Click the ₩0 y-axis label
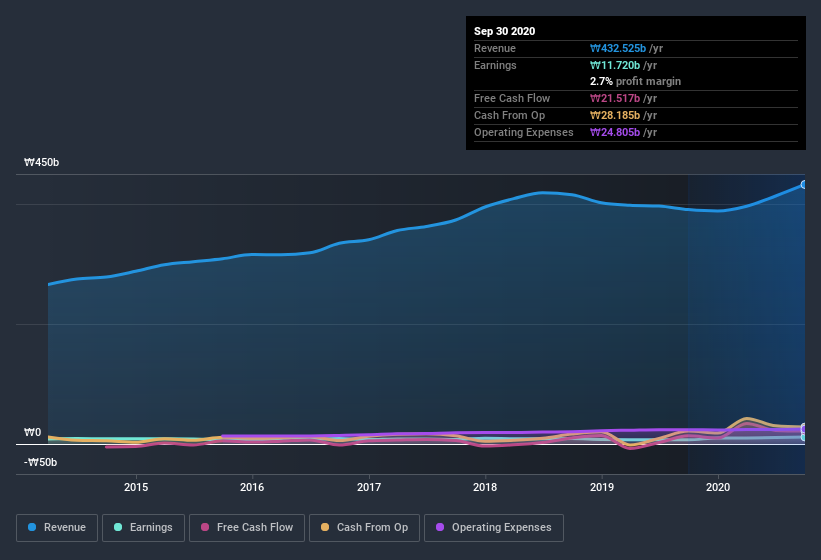Screen dimensions: 821x560 click(x=32, y=432)
